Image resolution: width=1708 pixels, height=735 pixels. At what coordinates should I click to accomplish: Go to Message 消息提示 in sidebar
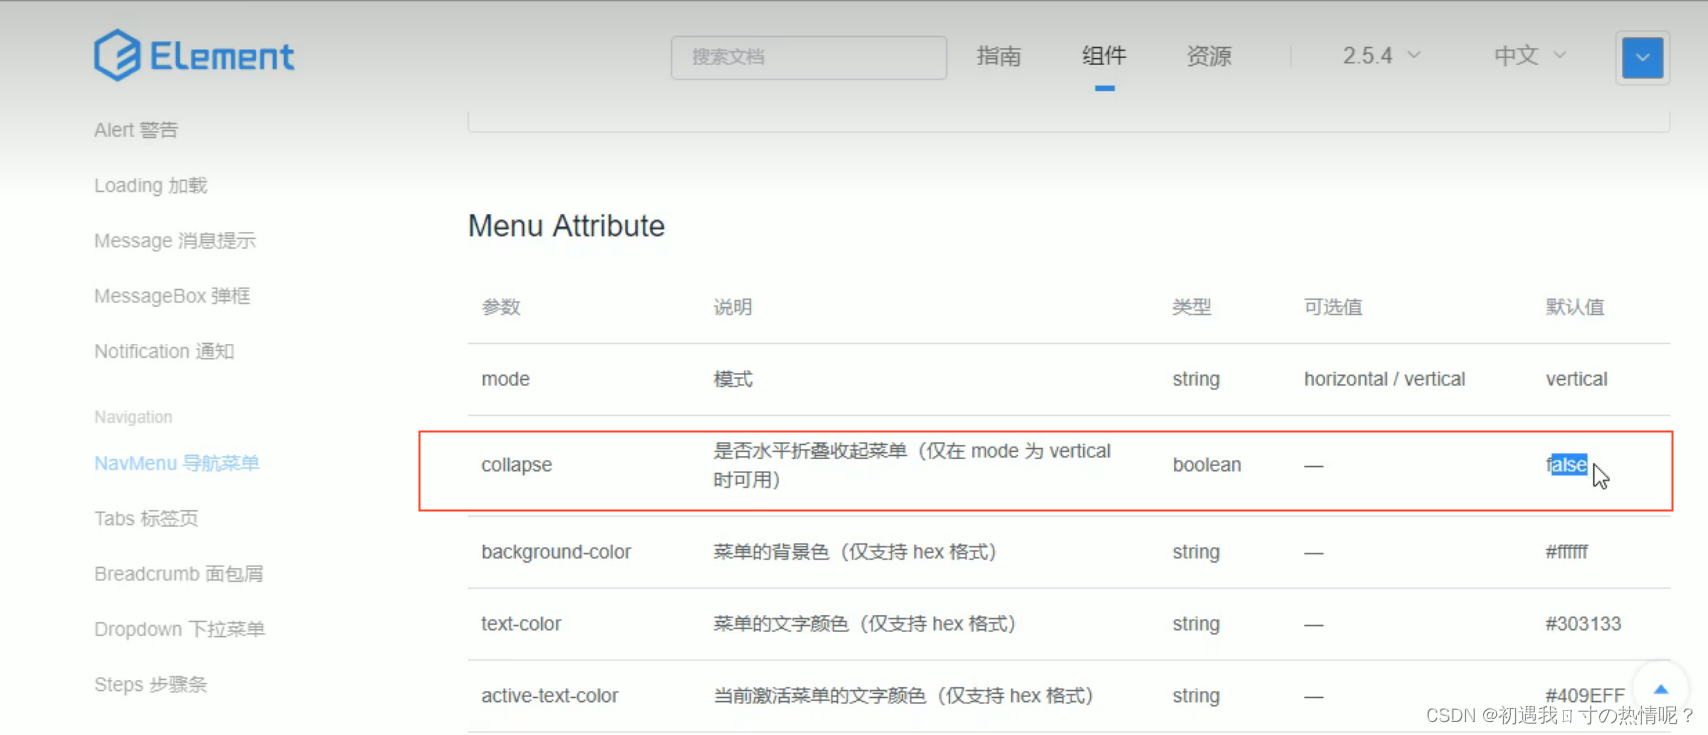pos(175,241)
